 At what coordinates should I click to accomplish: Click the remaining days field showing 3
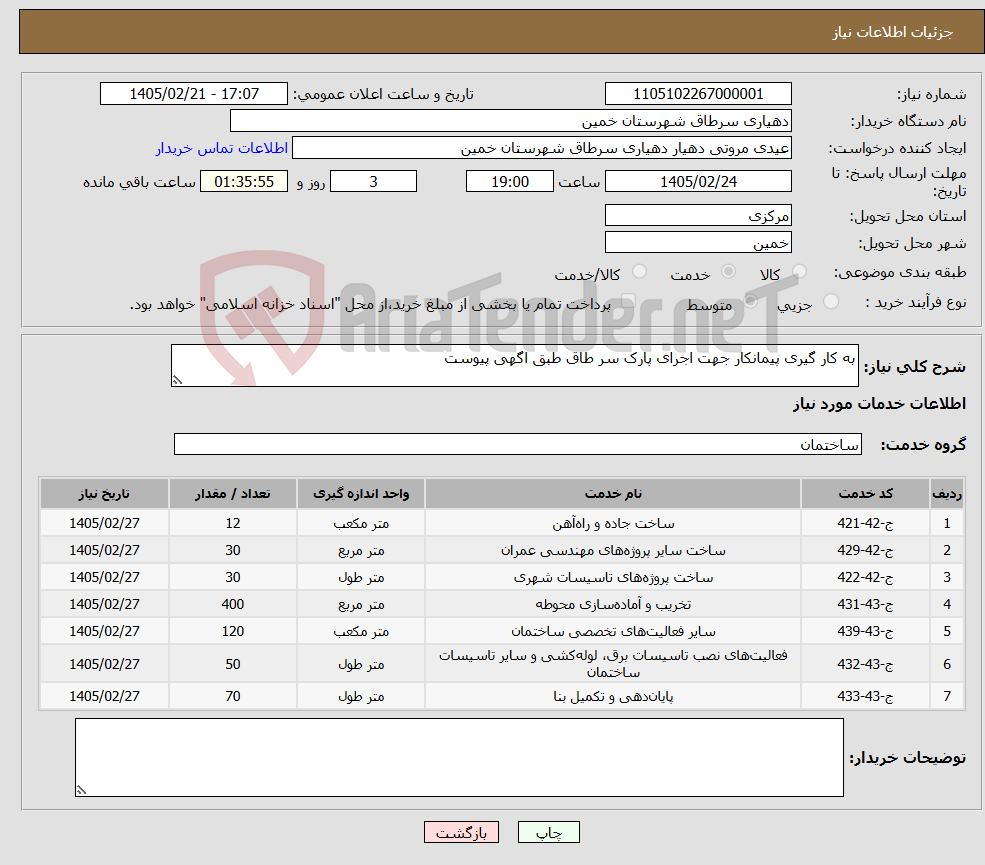[x=373, y=182]
